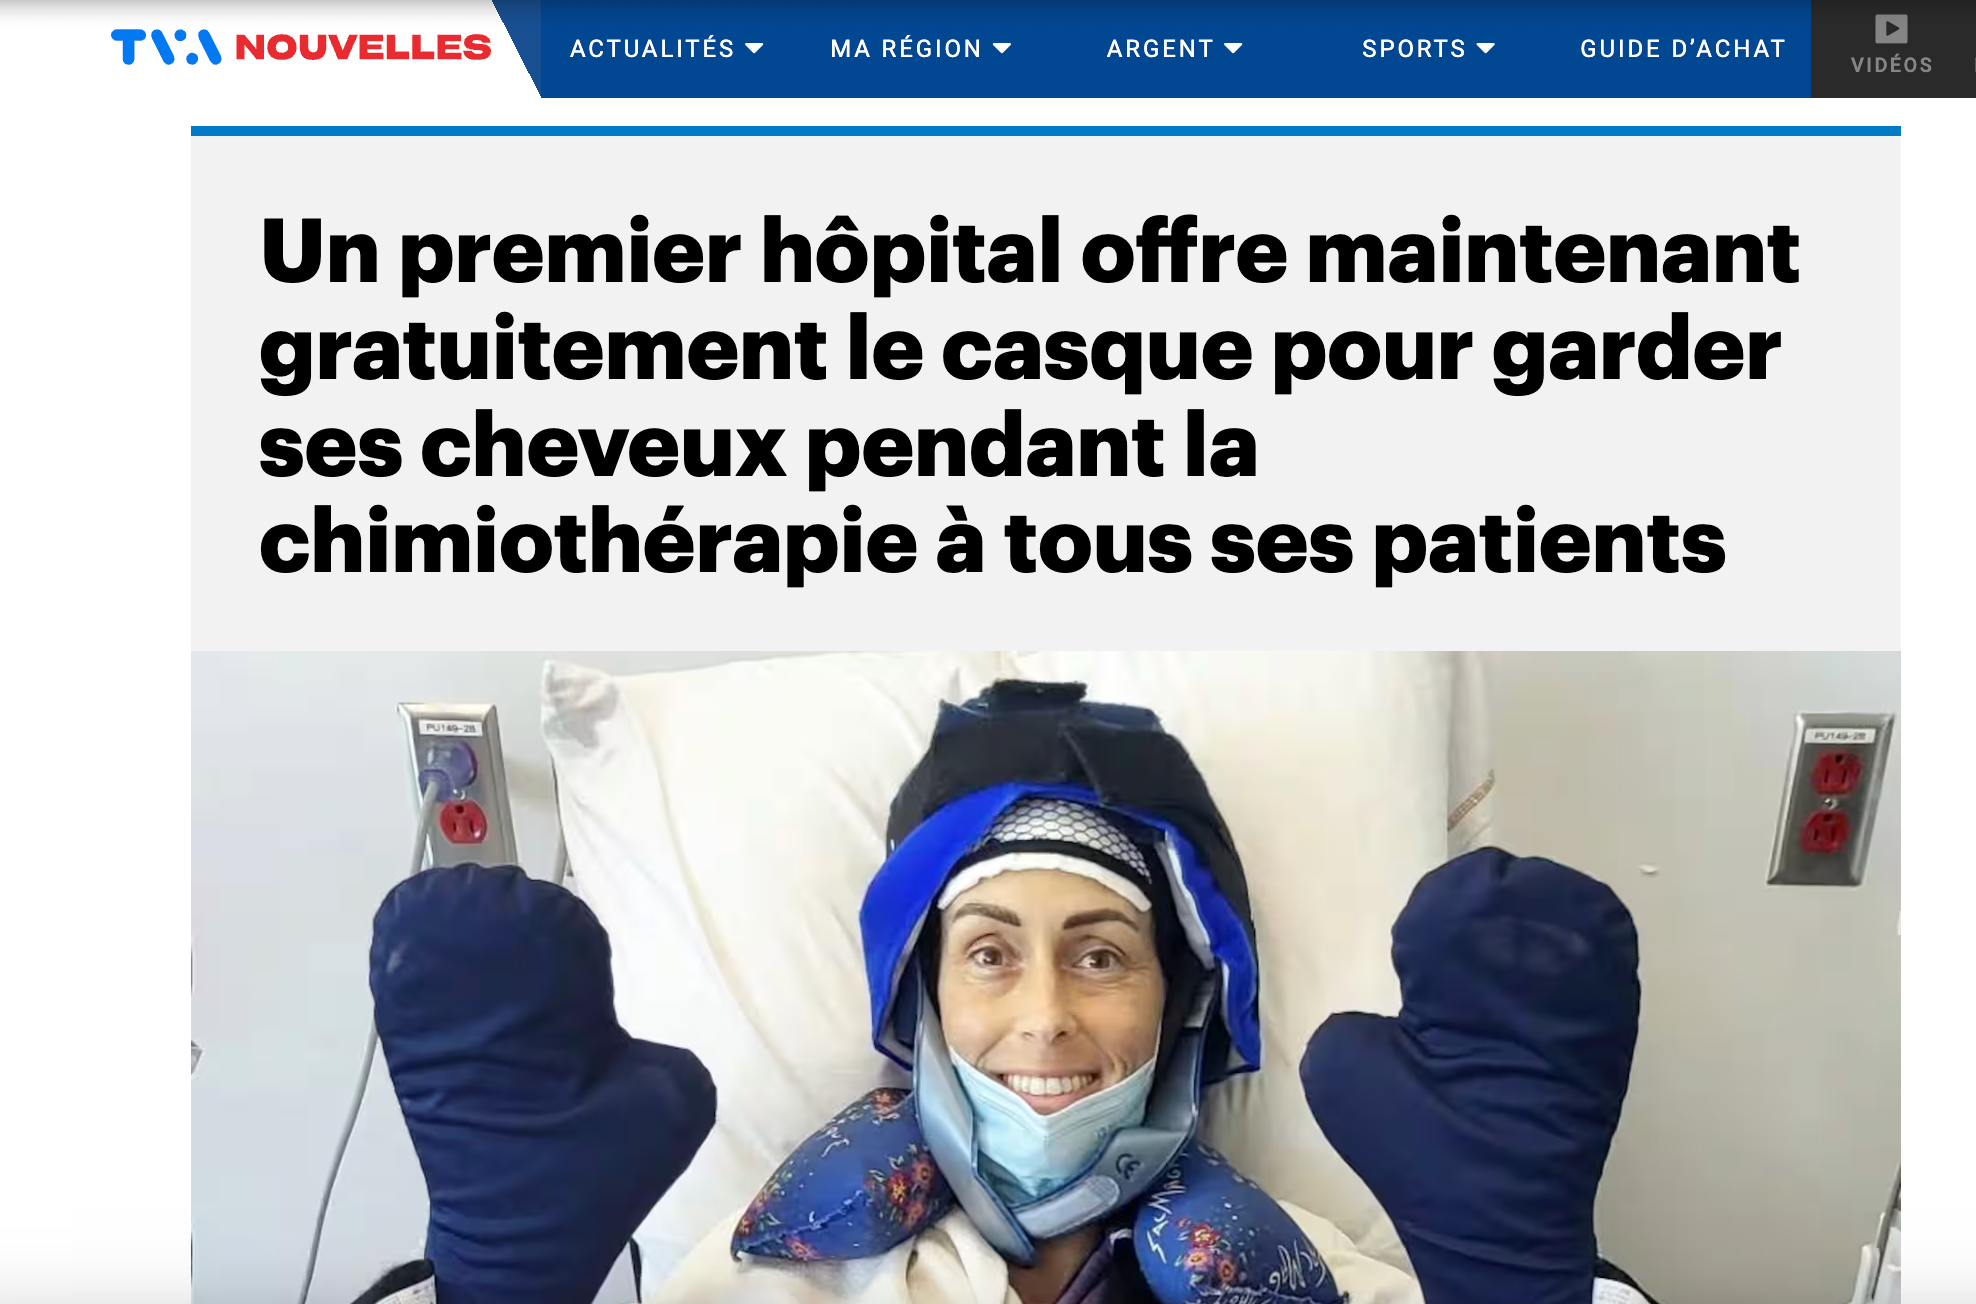Open the MA RÉGION menu
The image size is (1976, 1304).
906,48
